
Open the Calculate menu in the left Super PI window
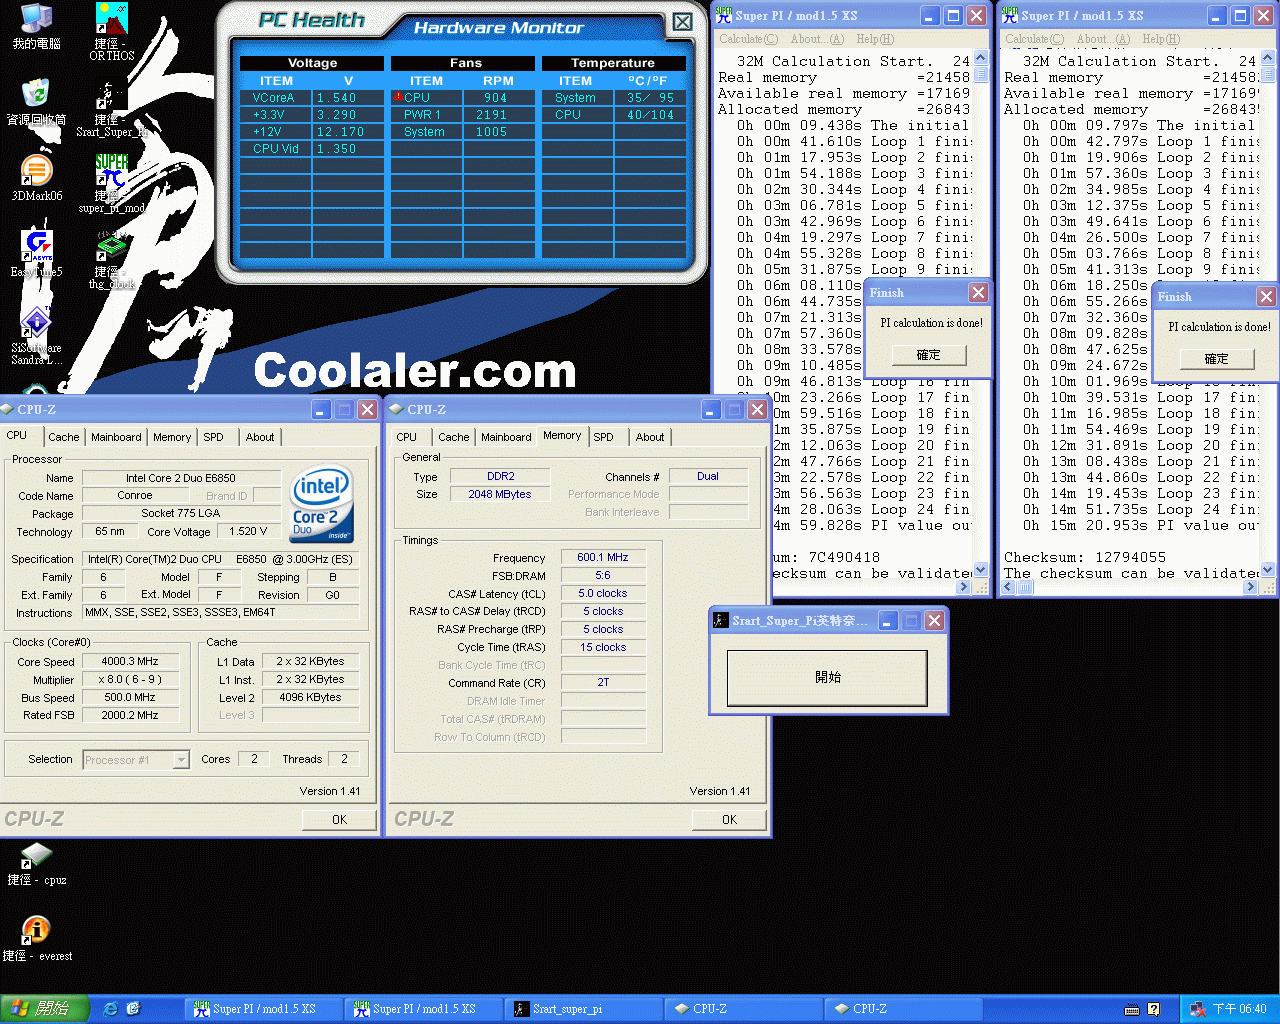point(749,39)
